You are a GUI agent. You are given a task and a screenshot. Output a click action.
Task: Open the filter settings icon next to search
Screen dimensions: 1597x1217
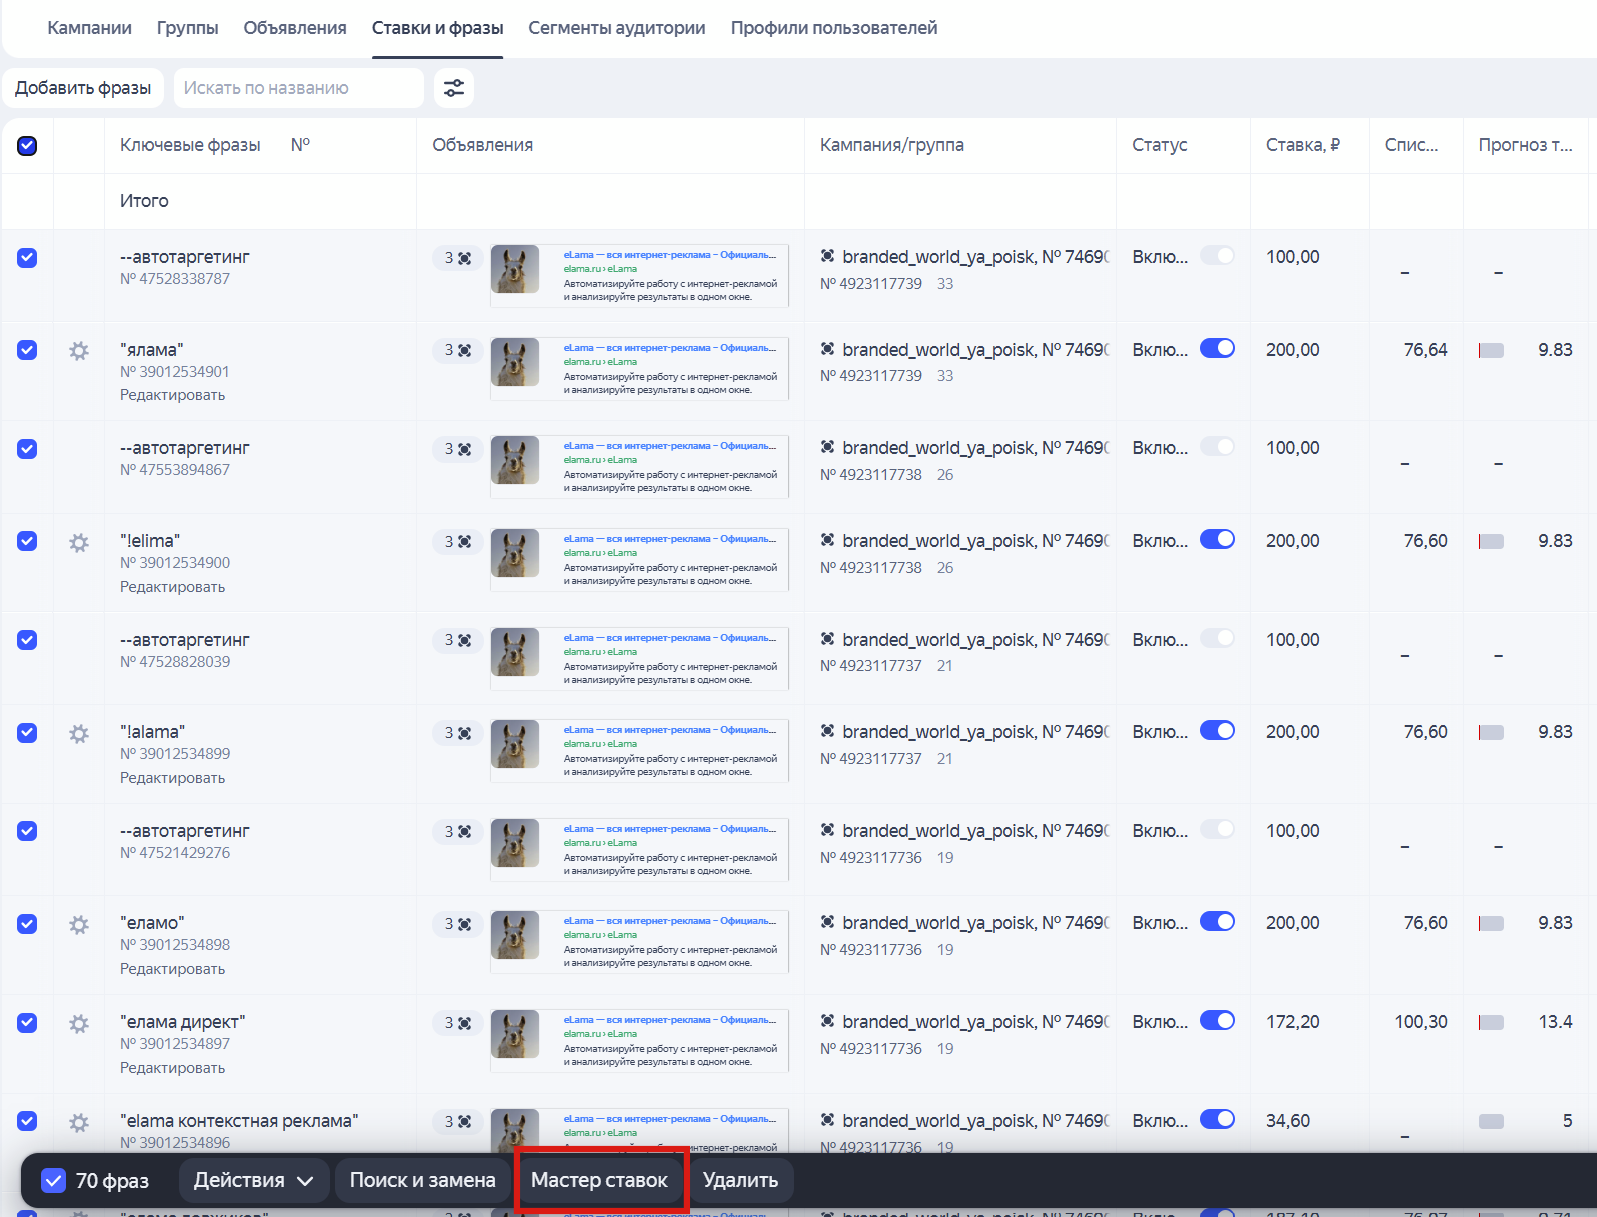[x=453, y=88]
